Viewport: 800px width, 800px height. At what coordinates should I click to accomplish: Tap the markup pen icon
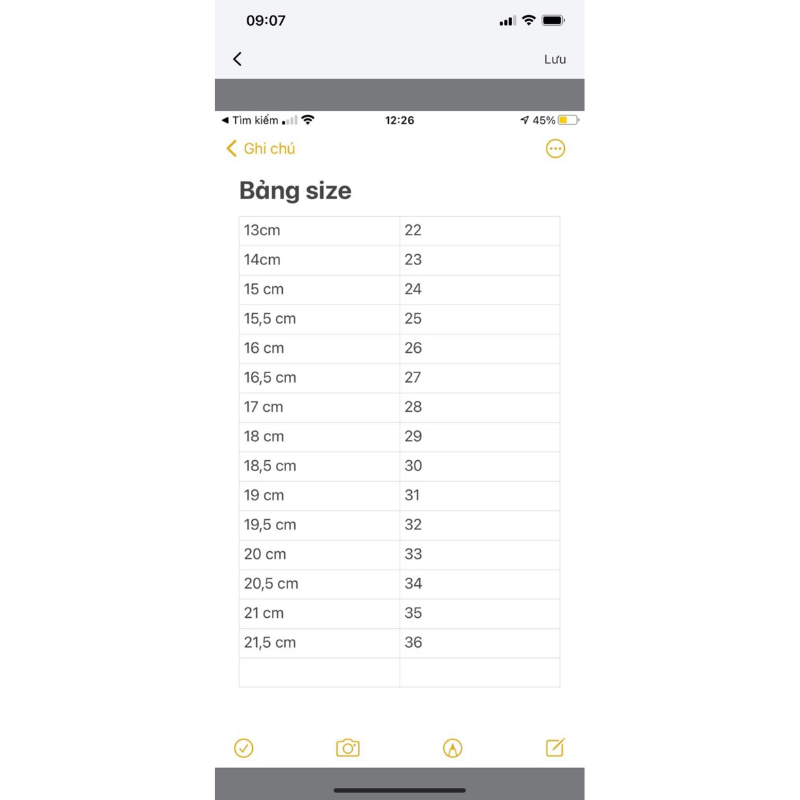[x=452, y=748]
